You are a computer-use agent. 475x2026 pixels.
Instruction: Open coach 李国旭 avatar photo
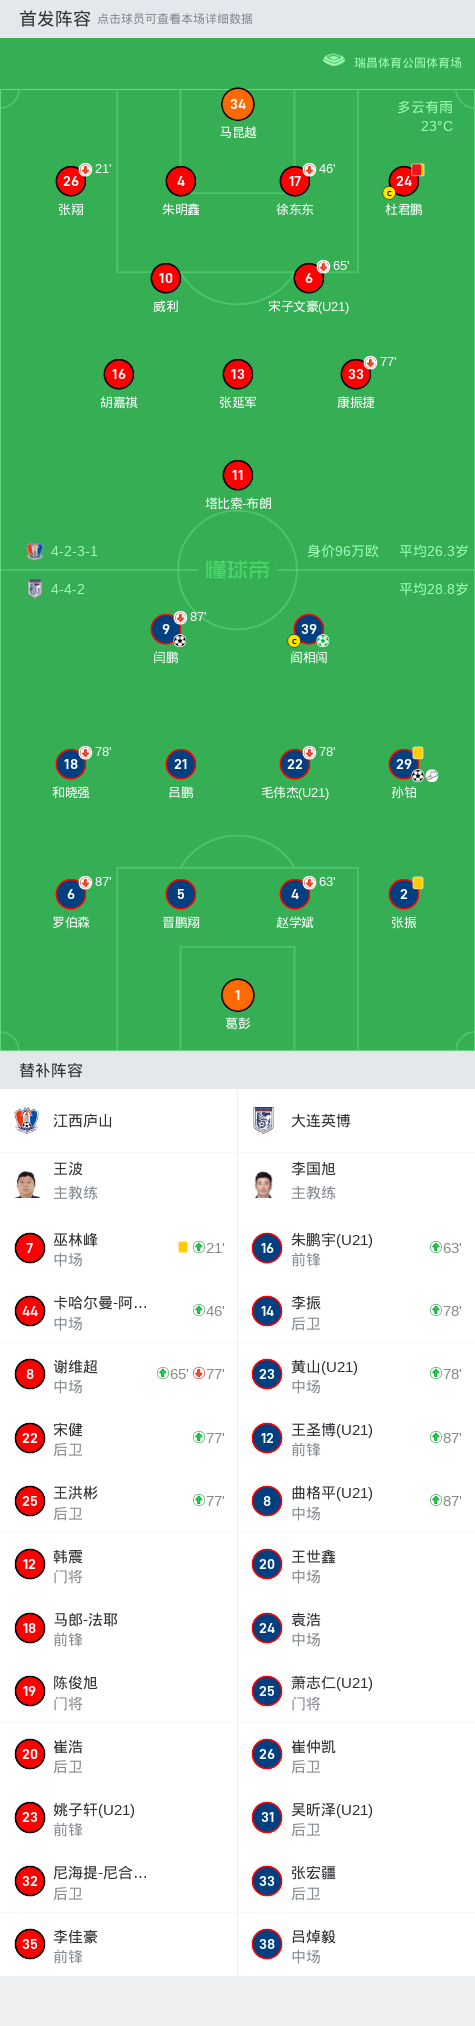click(x=264, y=1183)
